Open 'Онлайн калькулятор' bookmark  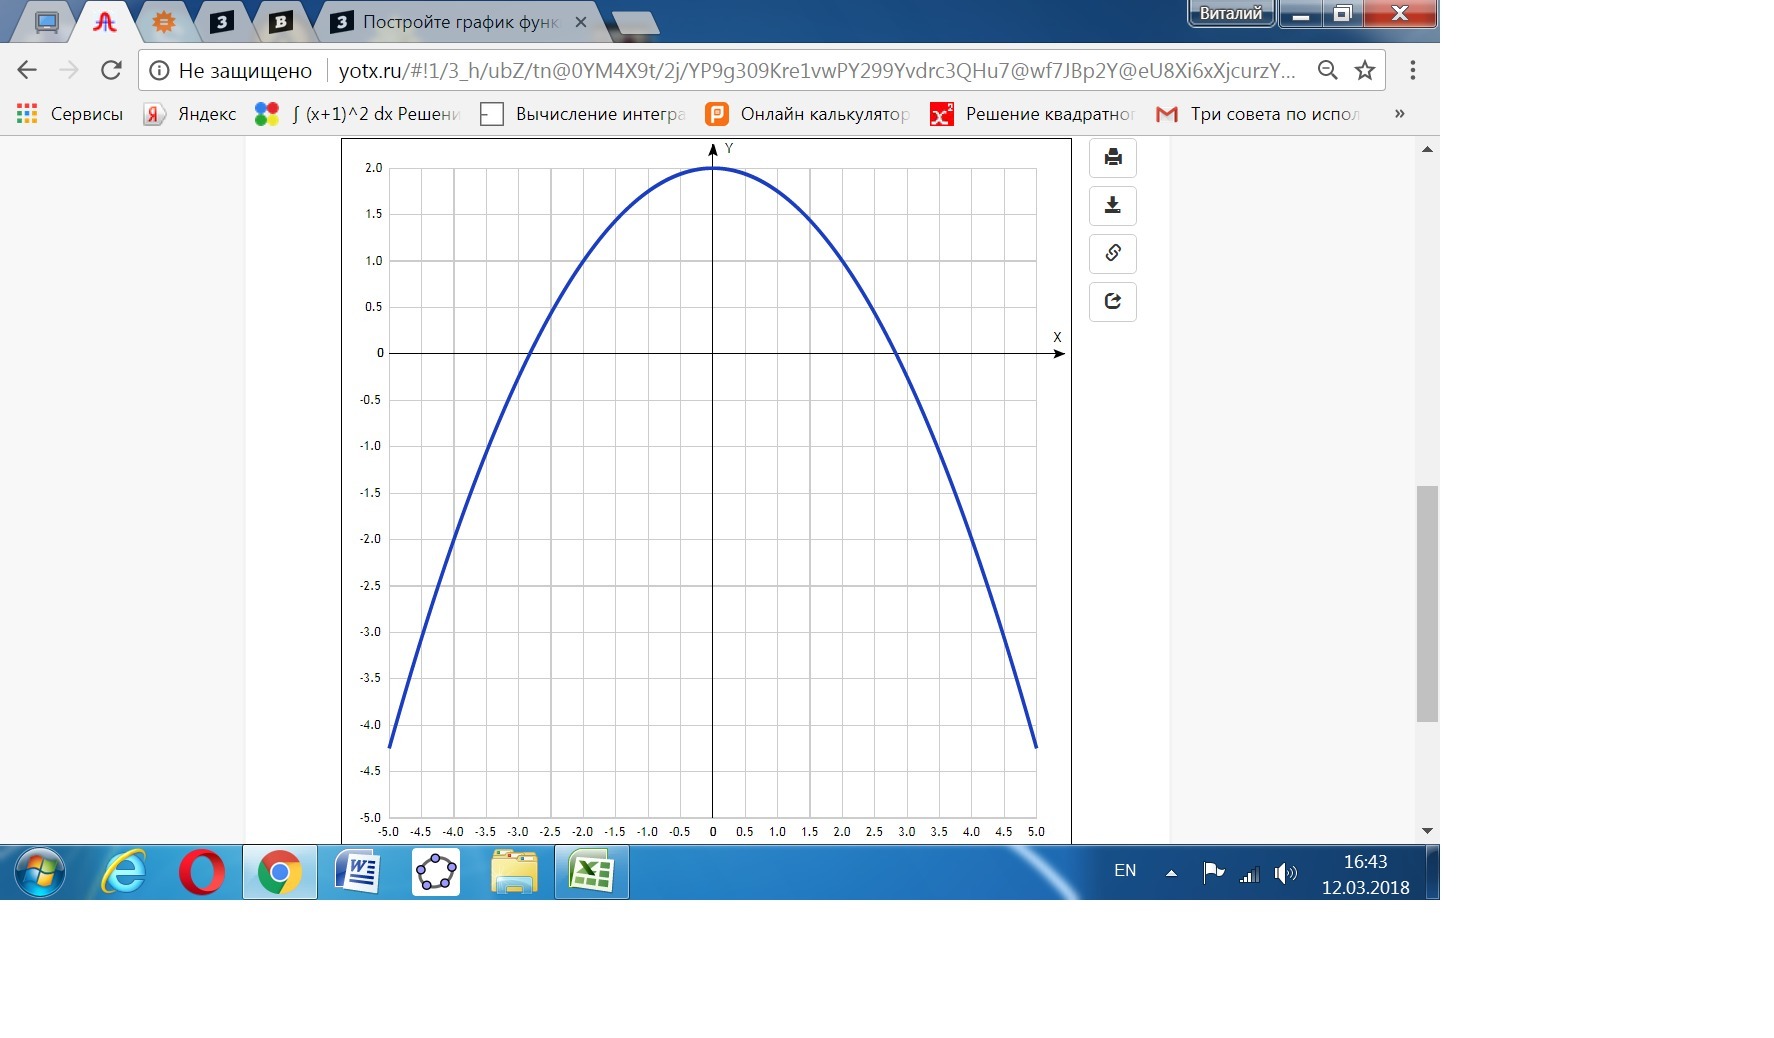pyautogui.click(x=808, y=114)
